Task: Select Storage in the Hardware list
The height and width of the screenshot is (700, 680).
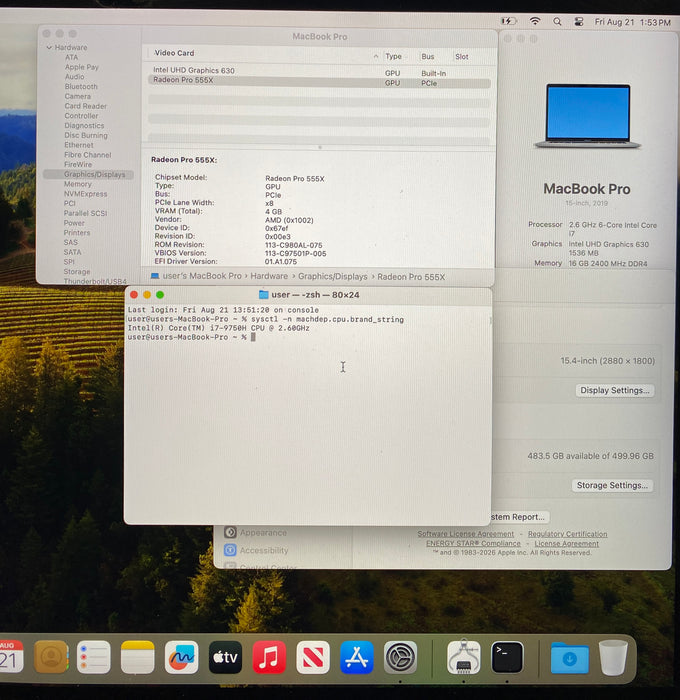Action: (x=77, y=271)
